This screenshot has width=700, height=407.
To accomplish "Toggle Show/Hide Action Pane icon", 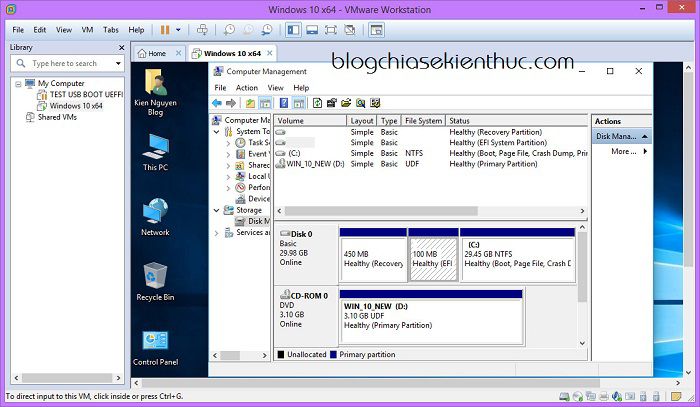I will tap(299, 104).
